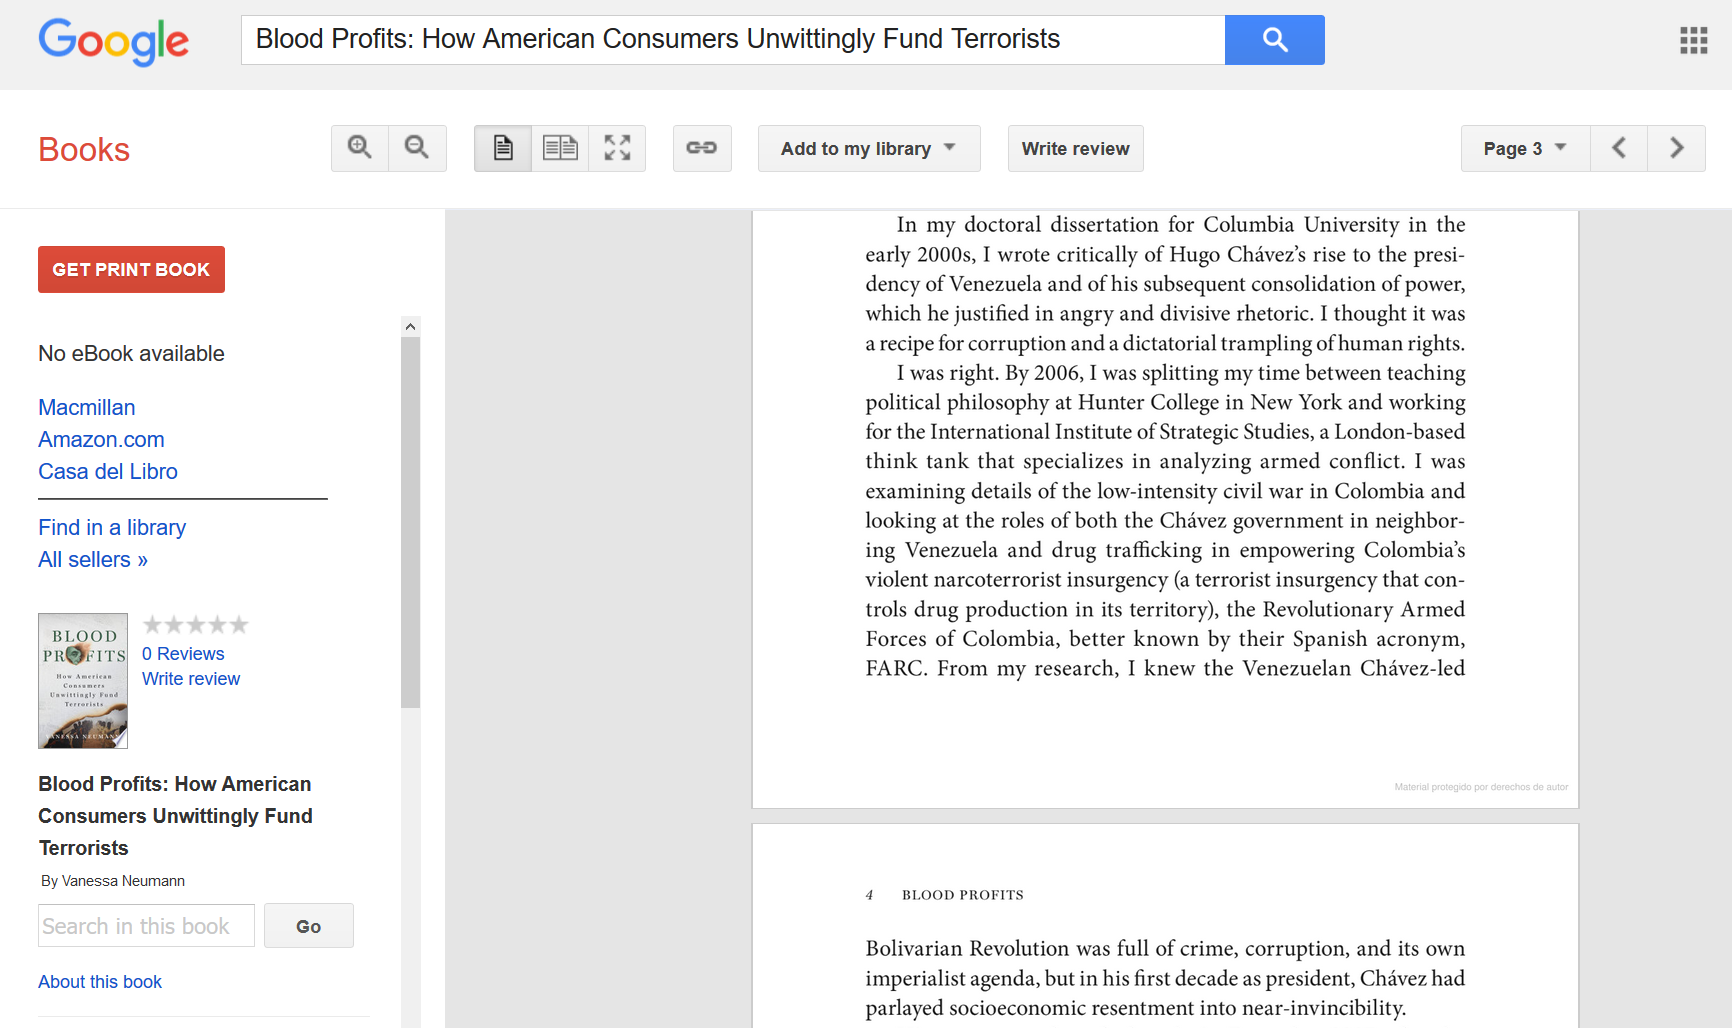Open the 0 Reviews link
This screenshot has width=1732, height=1028.
click(183, 653)
